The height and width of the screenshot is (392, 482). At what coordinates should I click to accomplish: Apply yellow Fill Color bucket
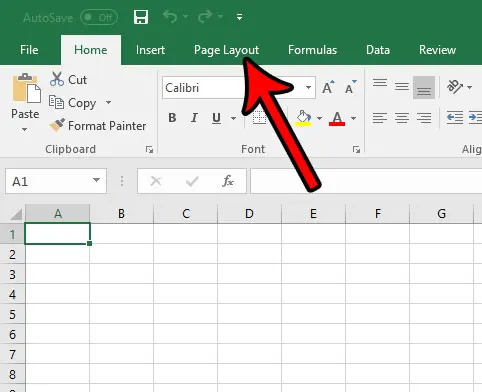click(x=303, y=118)
